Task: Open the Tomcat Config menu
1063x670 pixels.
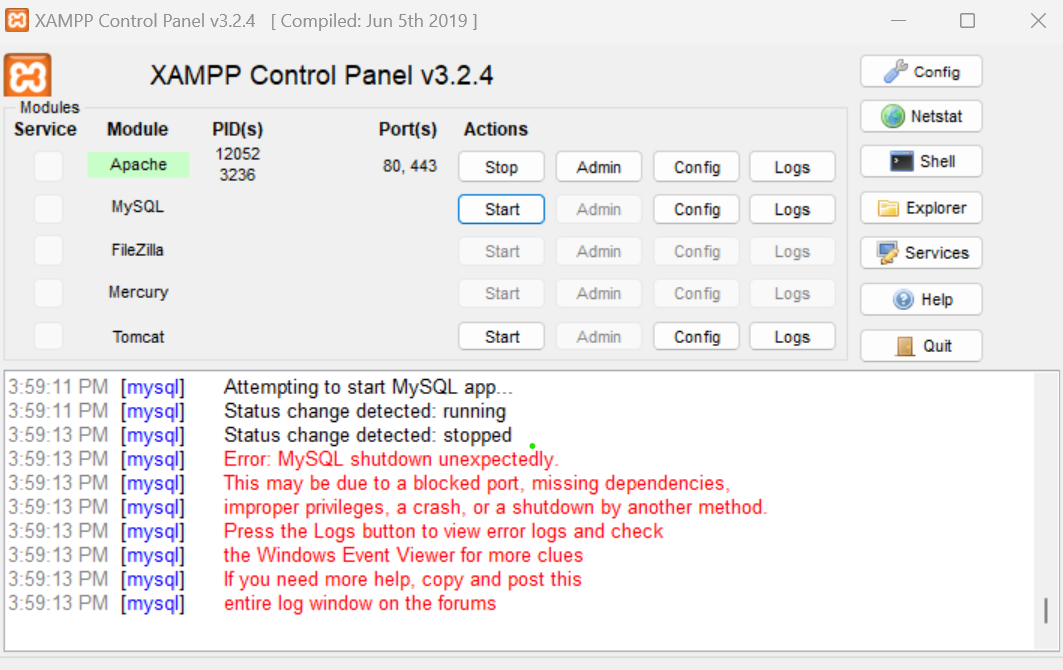Action: pos(696,336)
